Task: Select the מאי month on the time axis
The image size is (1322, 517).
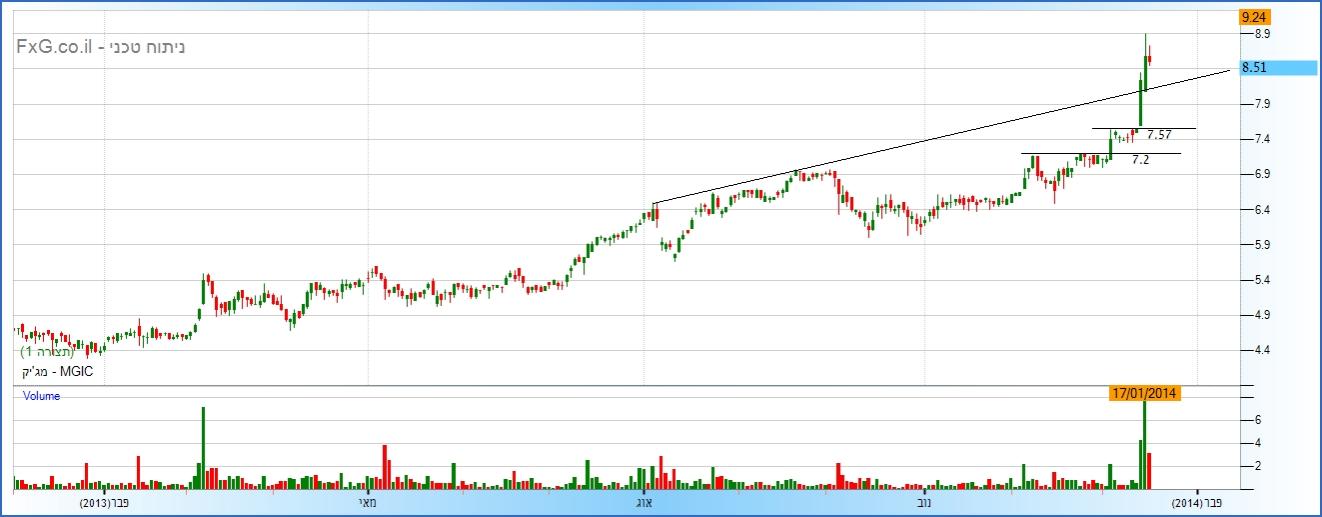Action: tap(367, 502)
